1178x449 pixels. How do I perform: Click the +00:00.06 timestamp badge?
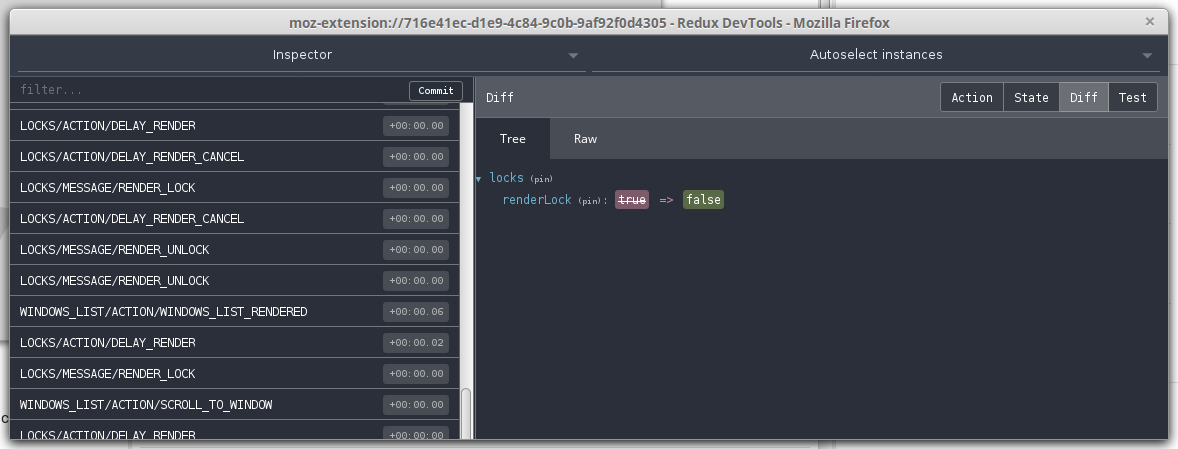(416, 312)
